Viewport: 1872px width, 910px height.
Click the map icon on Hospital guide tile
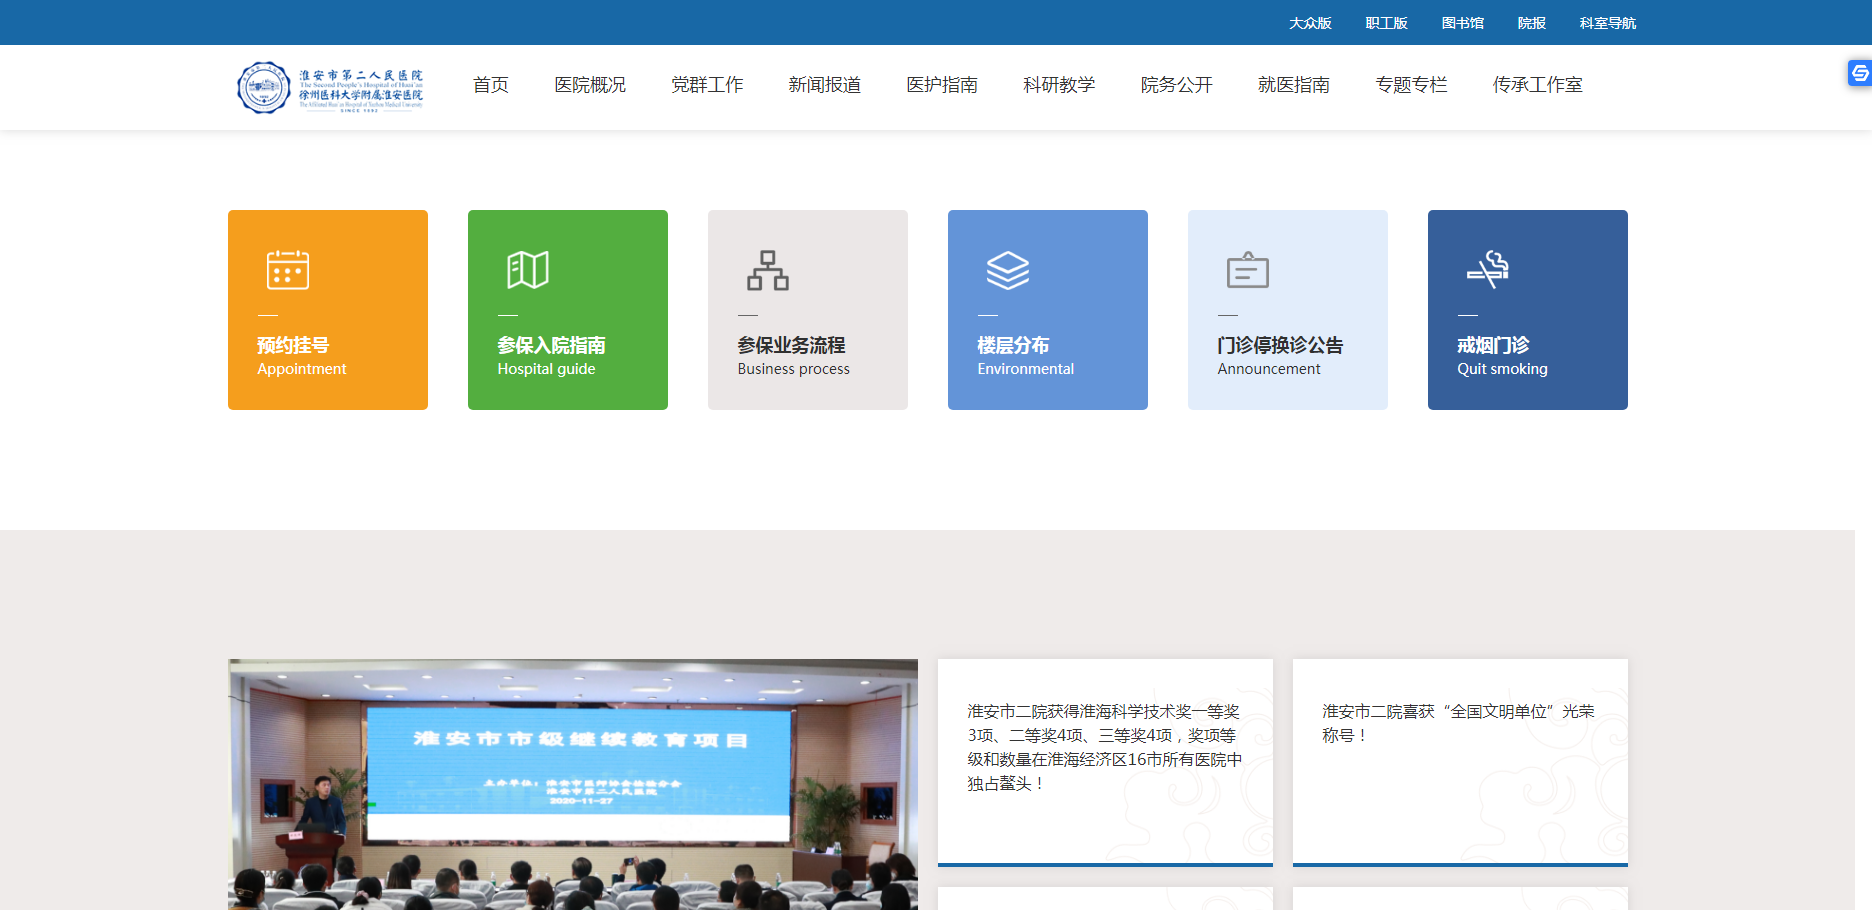click(x=527, y=270)
